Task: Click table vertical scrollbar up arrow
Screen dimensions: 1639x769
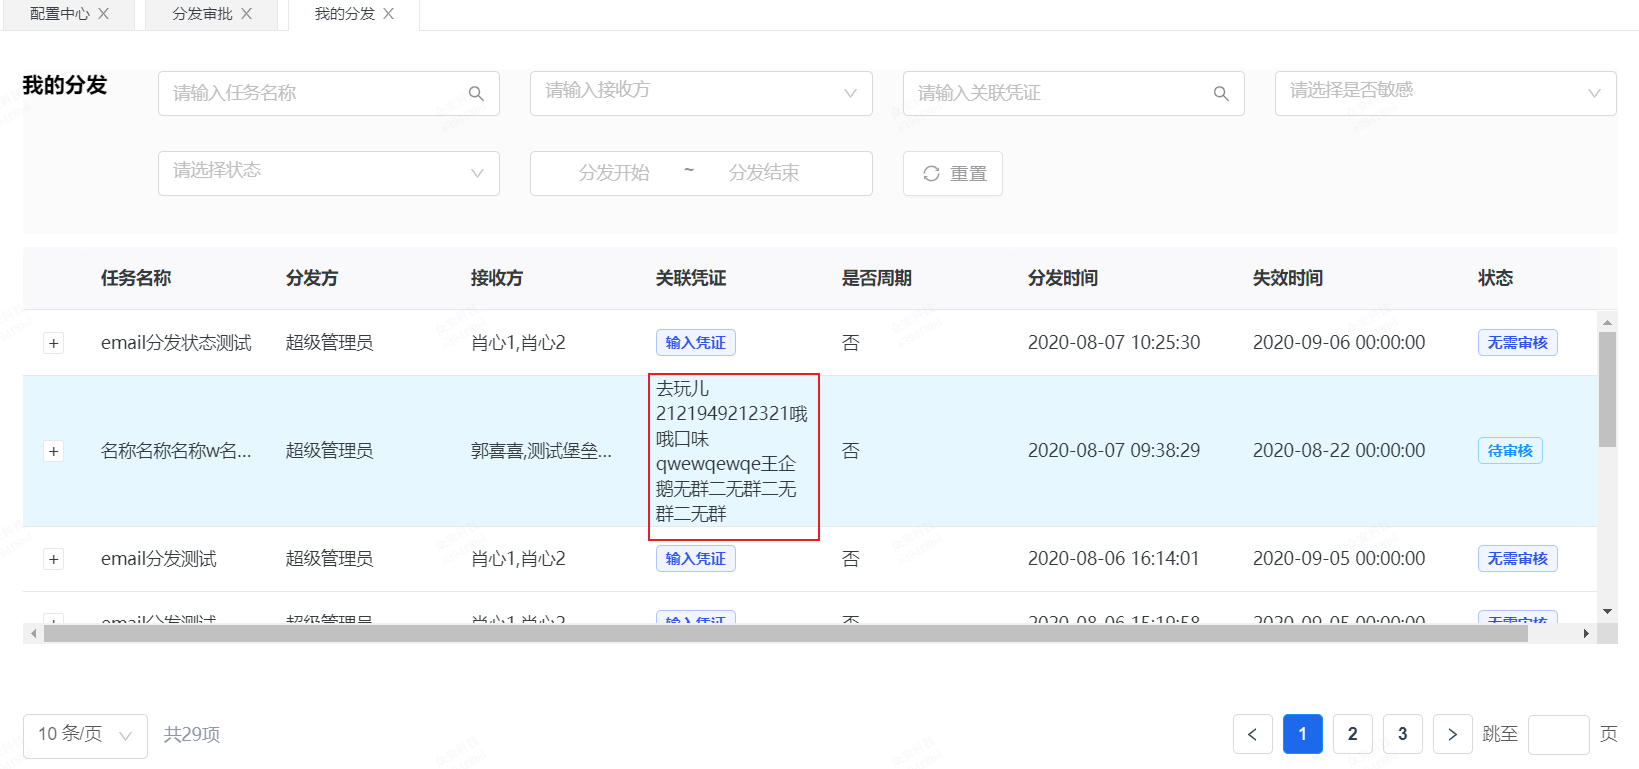Action: (1607, 322)
